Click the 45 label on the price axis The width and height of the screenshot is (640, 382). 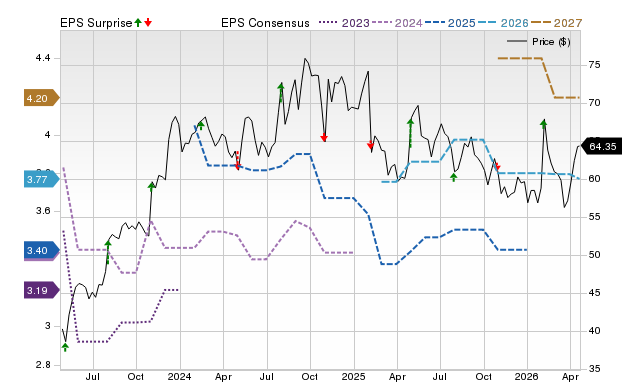click(594, 293)
